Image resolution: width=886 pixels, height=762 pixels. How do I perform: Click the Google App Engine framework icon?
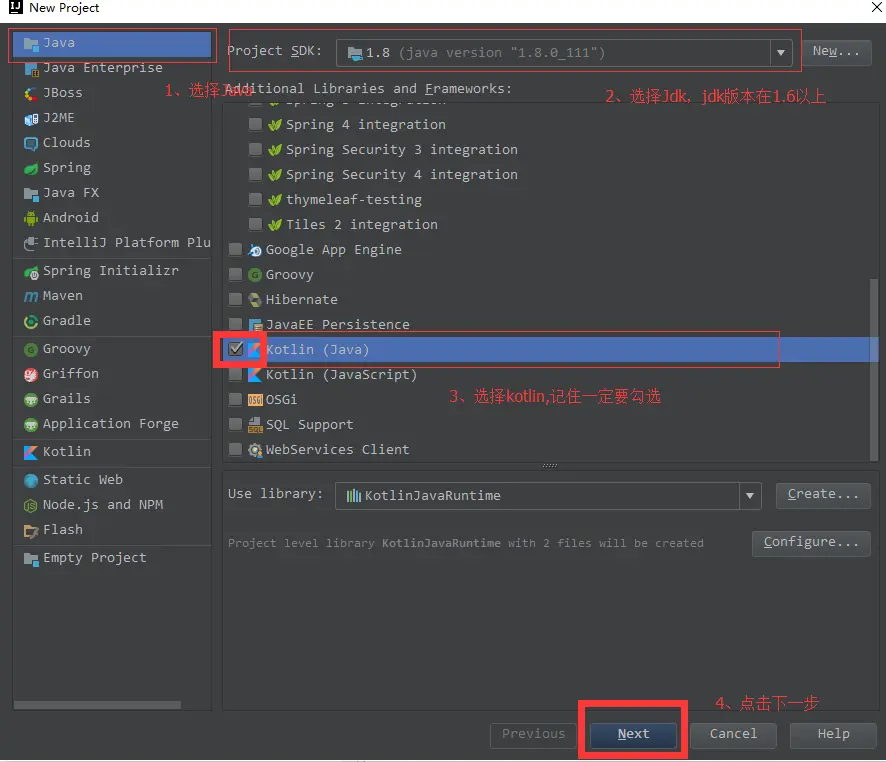(x=255, y=250)
